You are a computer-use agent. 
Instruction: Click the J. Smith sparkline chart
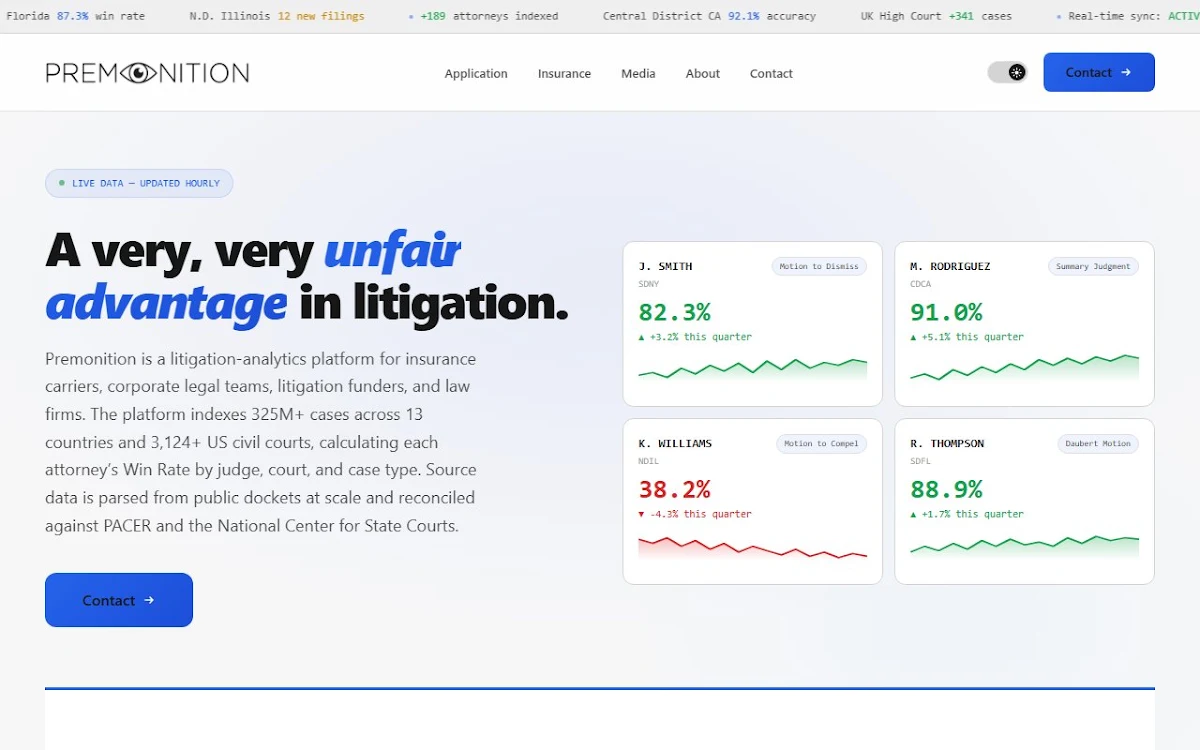coord(753,370)
